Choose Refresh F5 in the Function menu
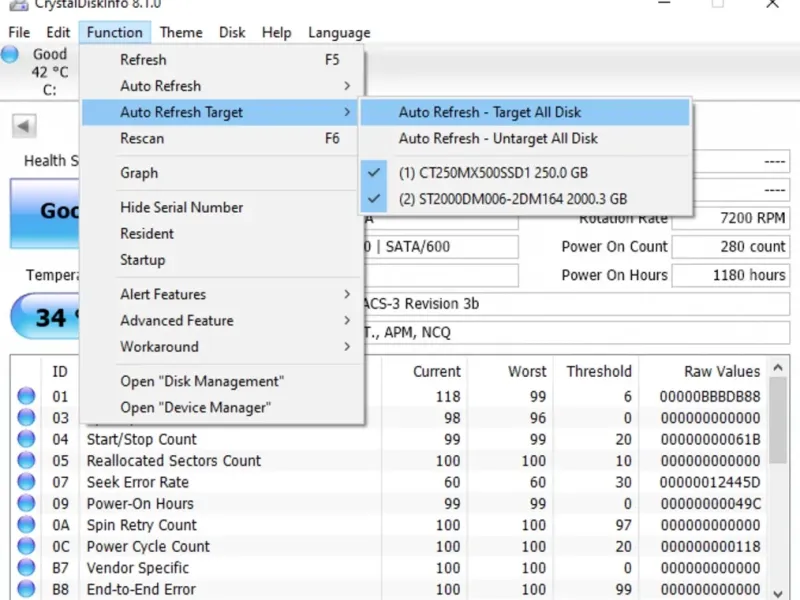800x600 pixels. (x=221, y=60)
